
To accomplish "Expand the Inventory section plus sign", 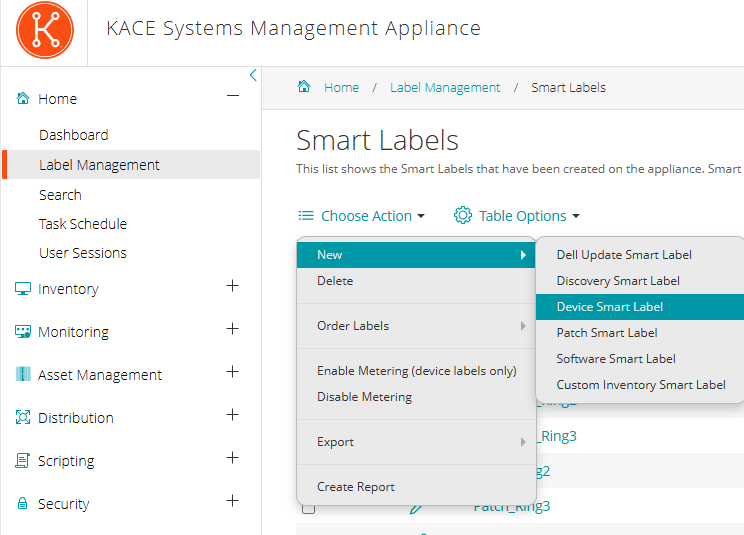I will 233,286.
